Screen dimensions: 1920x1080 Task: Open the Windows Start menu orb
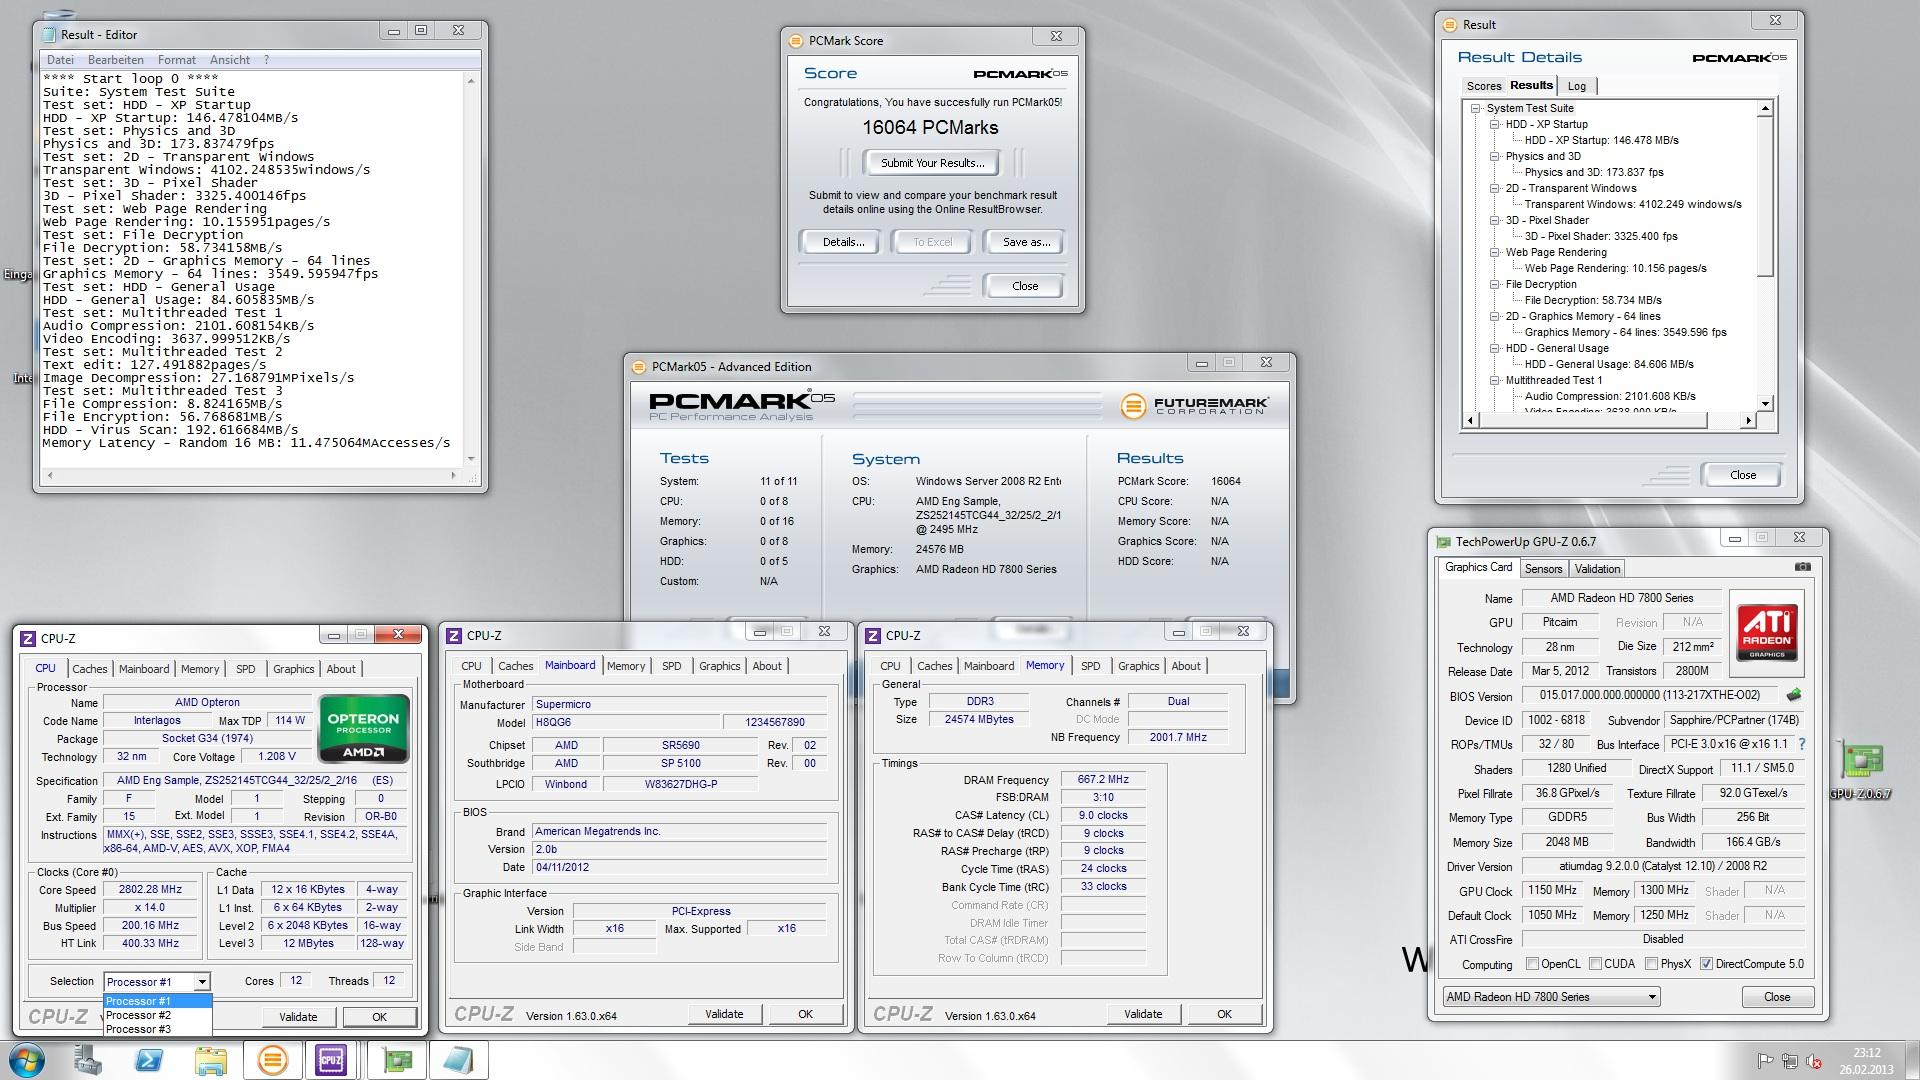[x=27, y=1060]
